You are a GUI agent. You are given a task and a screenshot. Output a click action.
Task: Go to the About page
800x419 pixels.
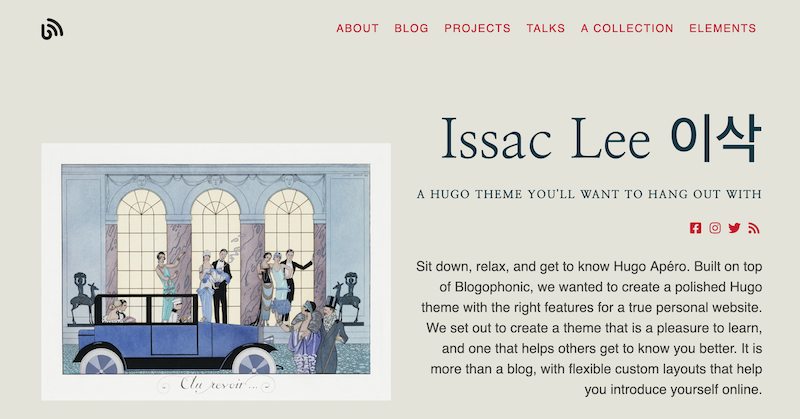[357, 28]
